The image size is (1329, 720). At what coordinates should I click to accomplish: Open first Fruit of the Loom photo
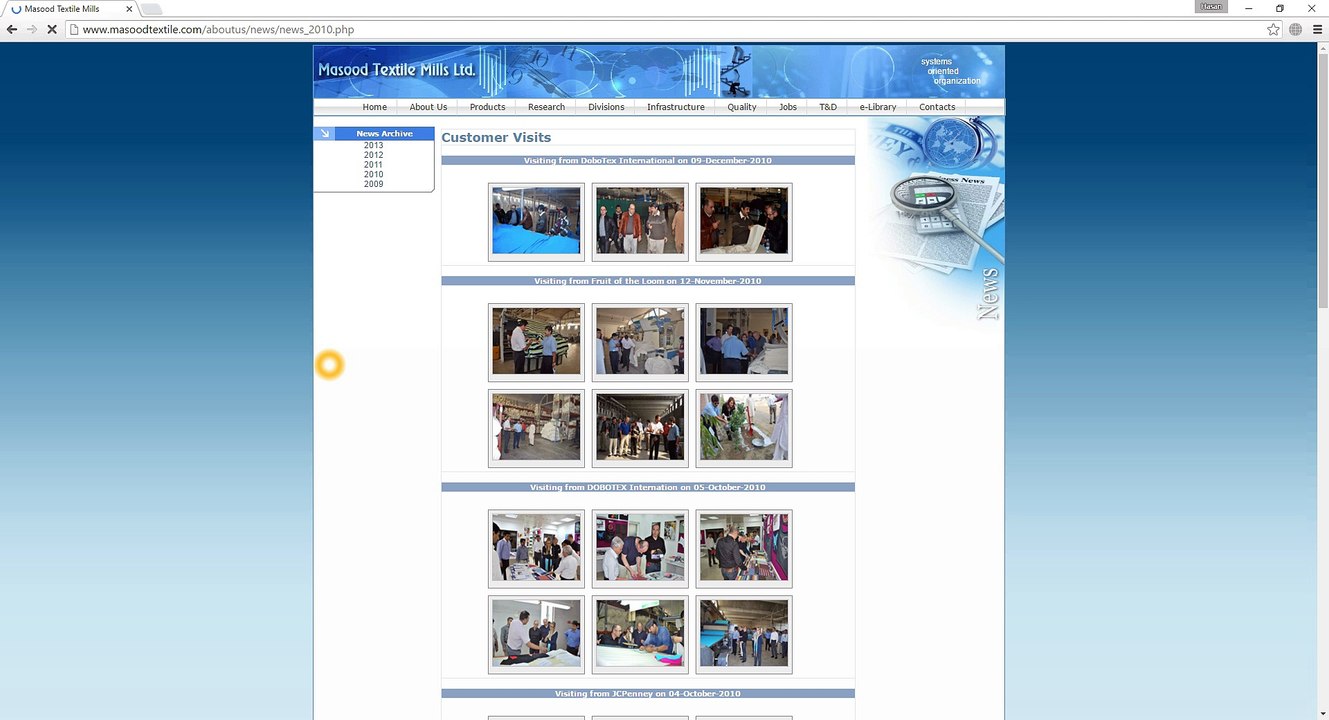click(536, 342)
